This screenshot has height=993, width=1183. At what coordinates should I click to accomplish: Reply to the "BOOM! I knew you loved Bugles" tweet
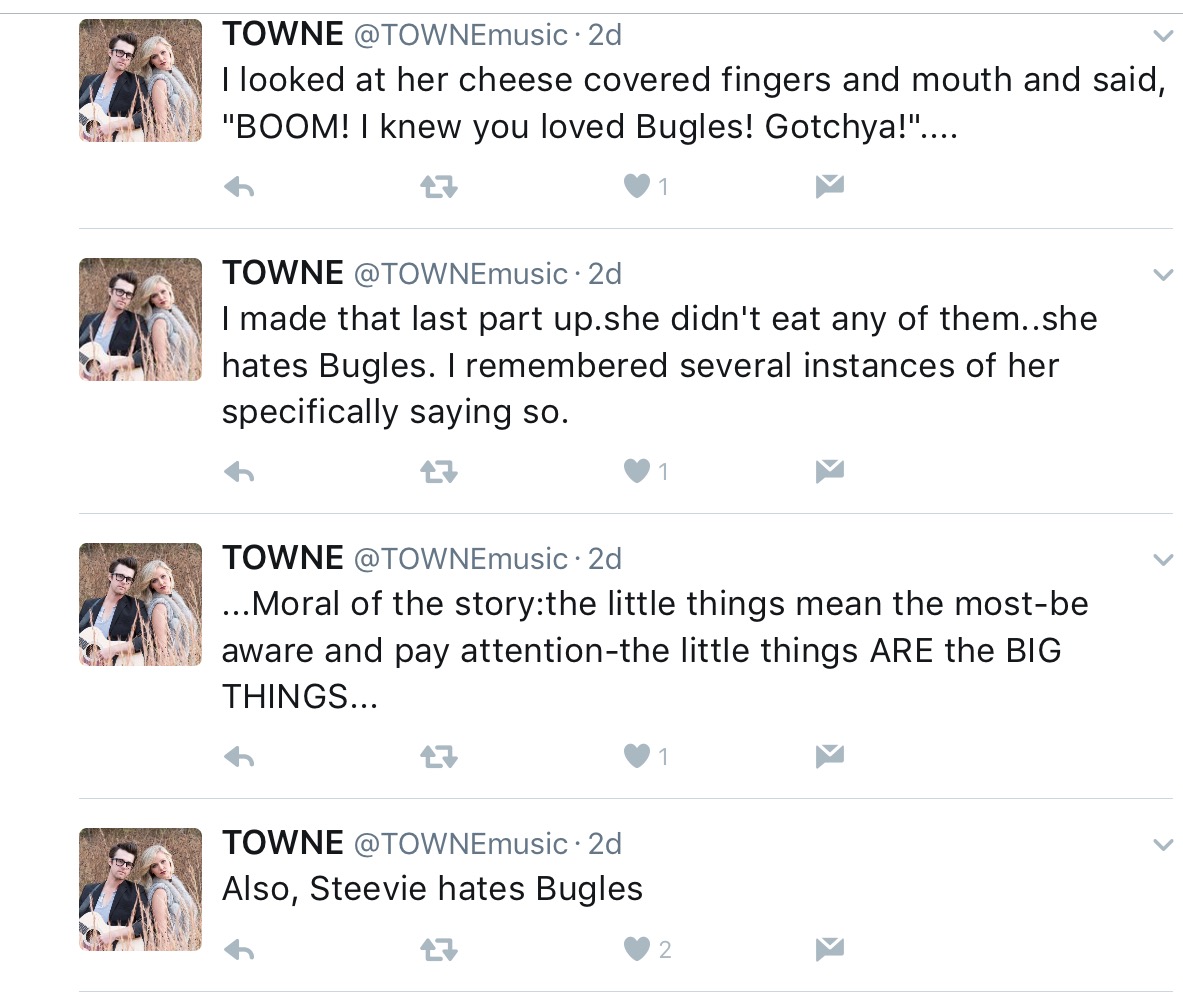pyautogui.click(x=239, y=186)
